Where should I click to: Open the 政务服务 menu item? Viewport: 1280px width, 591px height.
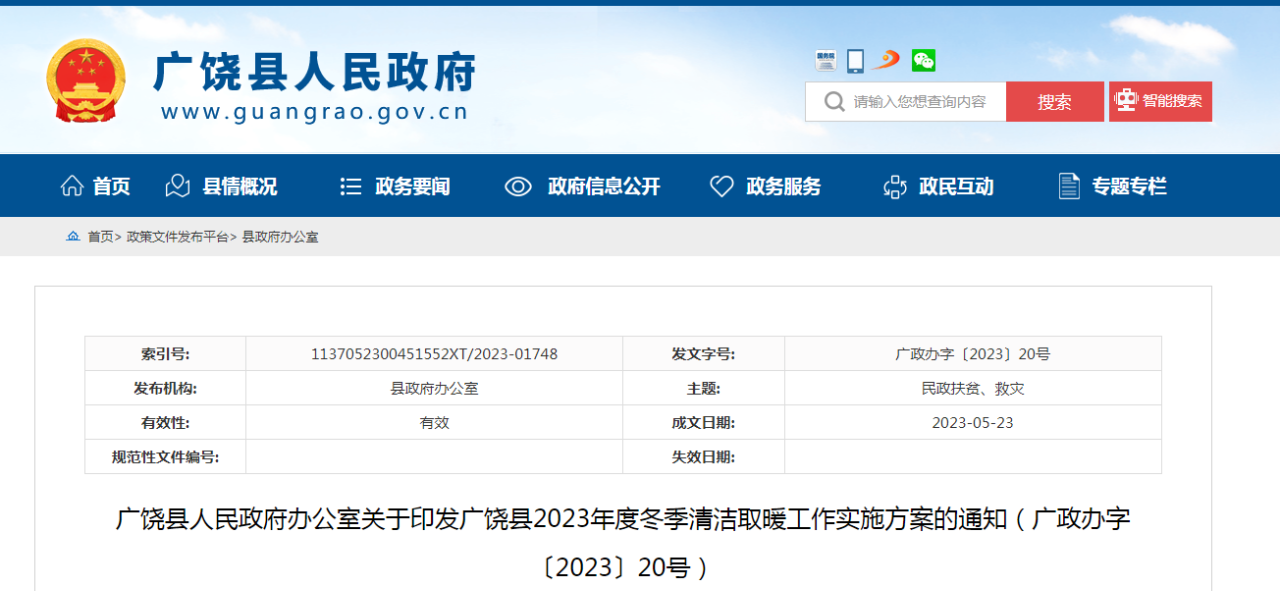coord(784,186)
